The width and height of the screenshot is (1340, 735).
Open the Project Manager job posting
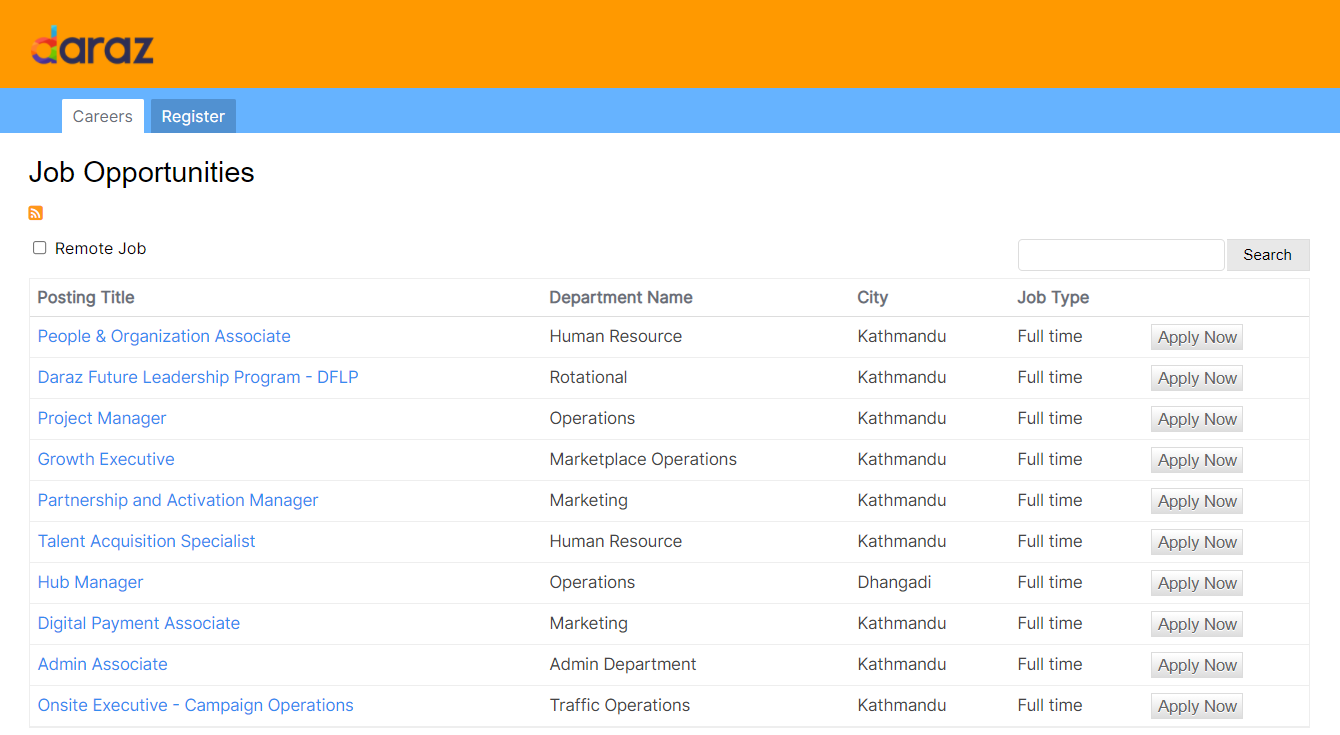pos(101,418)
